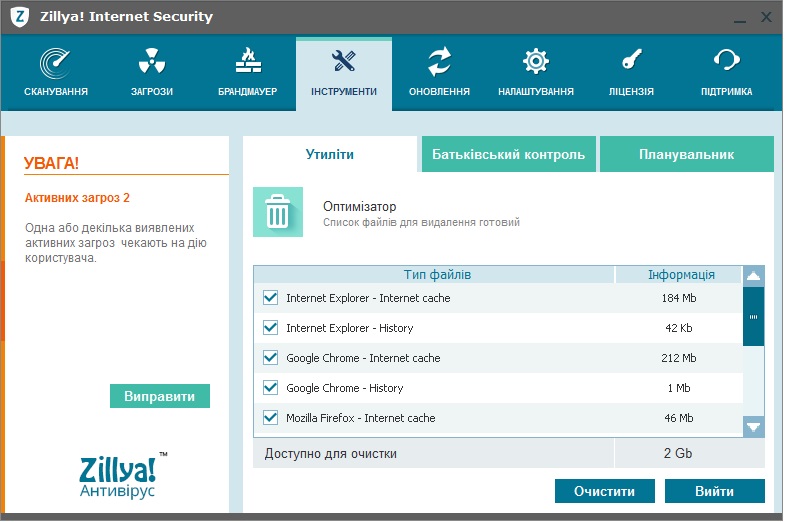Screen dimensions: 785x522
Task: Click the Zillya shield logo in title bar
Action: pyautogui.click(x=20, y=17)
